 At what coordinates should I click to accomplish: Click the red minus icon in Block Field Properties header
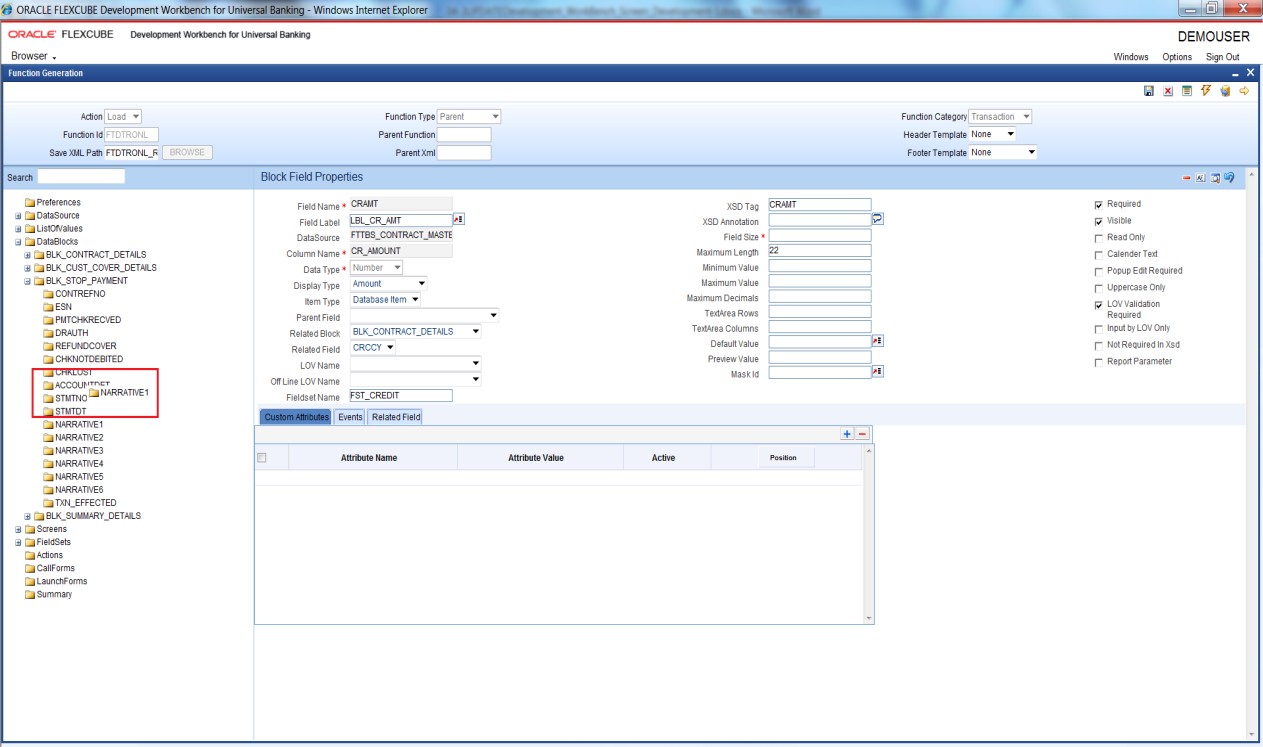1188,177
